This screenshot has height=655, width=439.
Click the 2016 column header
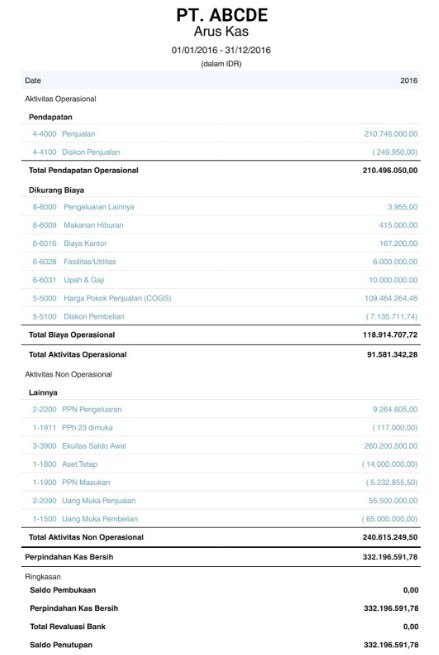point(409,81)
